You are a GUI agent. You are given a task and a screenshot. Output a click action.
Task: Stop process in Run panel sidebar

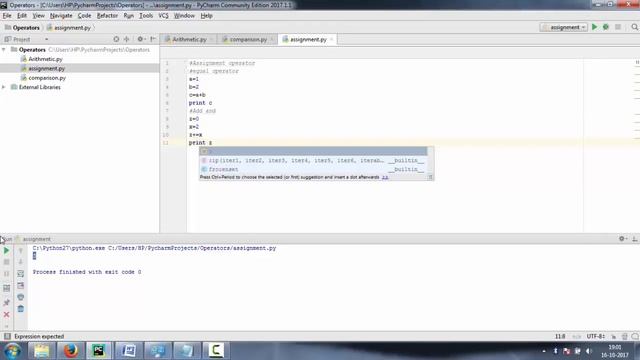coord(7,262)
